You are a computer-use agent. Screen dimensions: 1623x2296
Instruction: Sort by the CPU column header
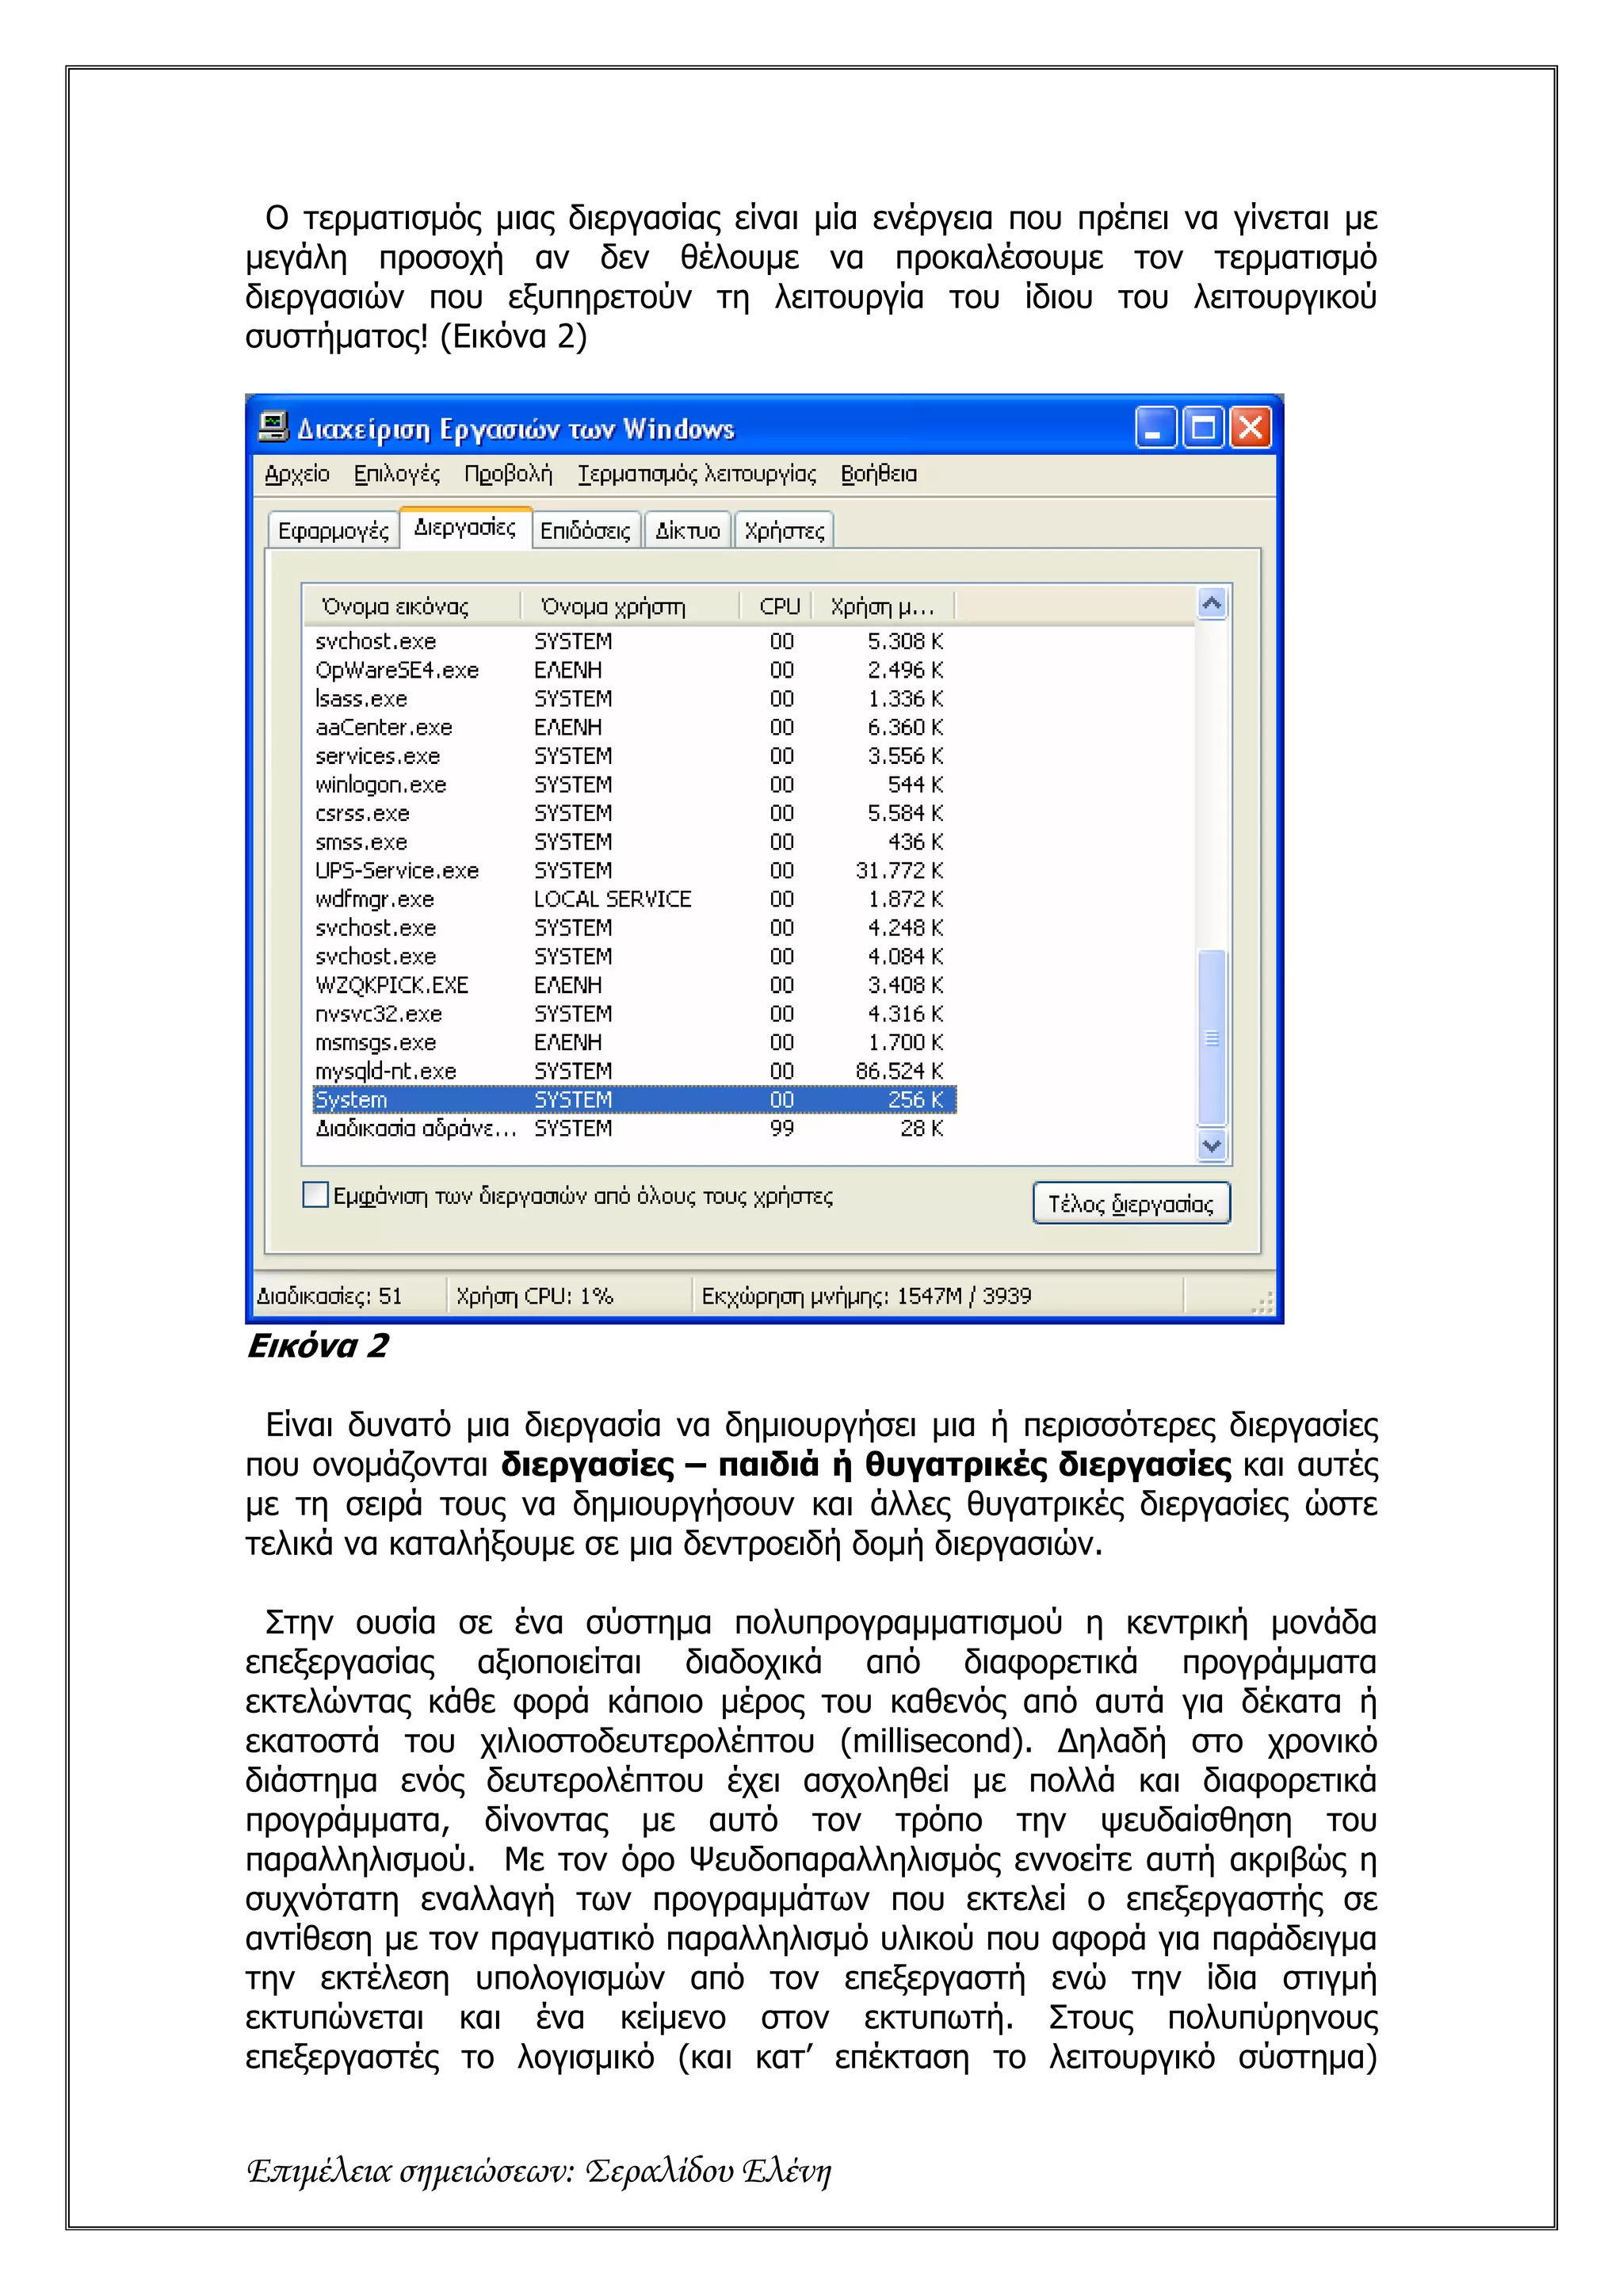click(778, 606)
